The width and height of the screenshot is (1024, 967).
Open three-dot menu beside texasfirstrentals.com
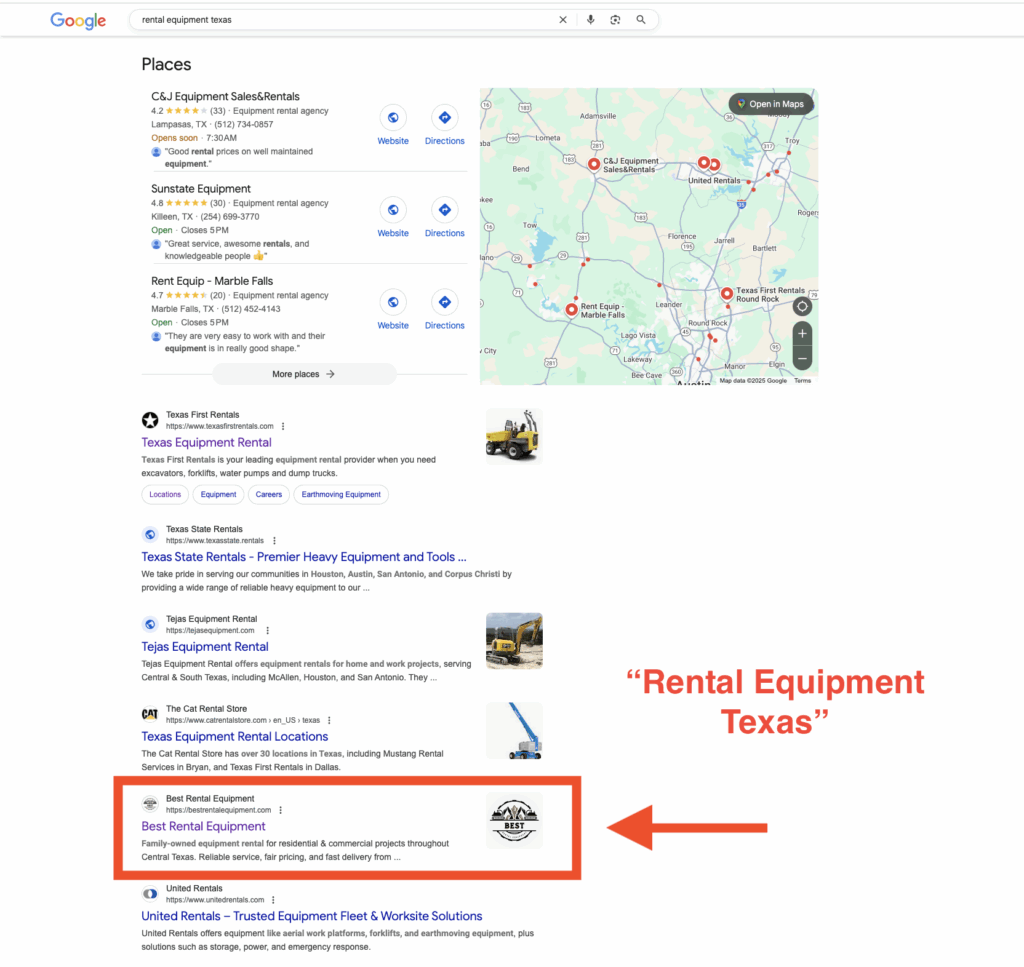coord(283,426)
